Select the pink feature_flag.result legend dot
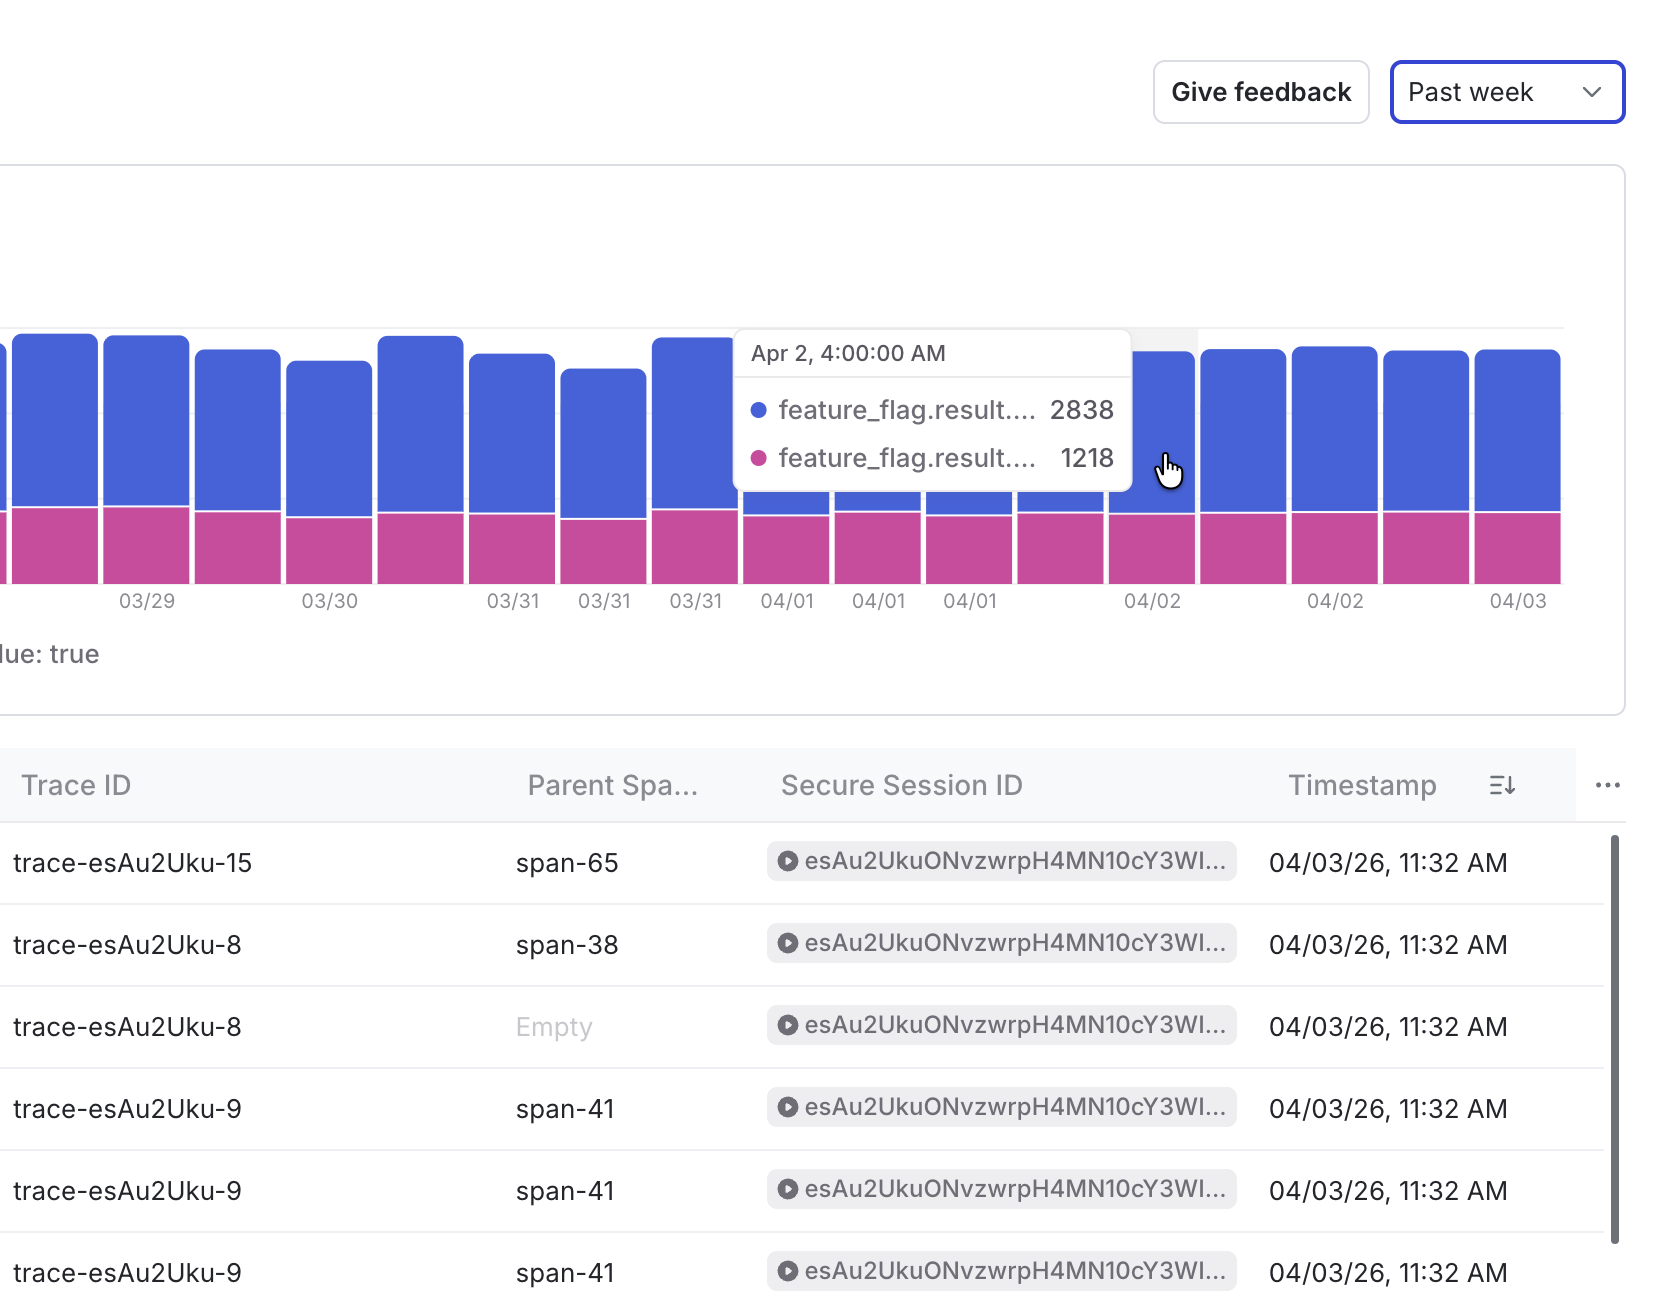Screen dimensions: 1664x1312 760,458
